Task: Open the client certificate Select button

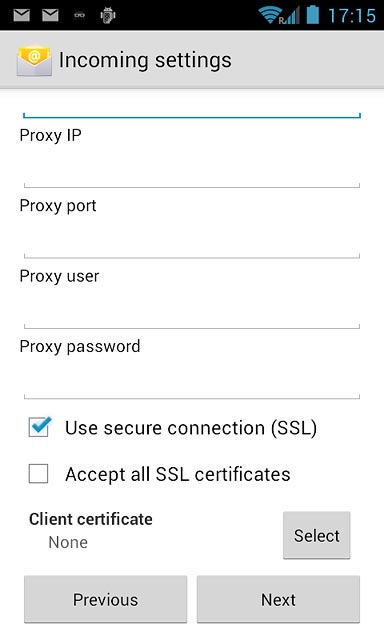Action: (x=317, y=535)
